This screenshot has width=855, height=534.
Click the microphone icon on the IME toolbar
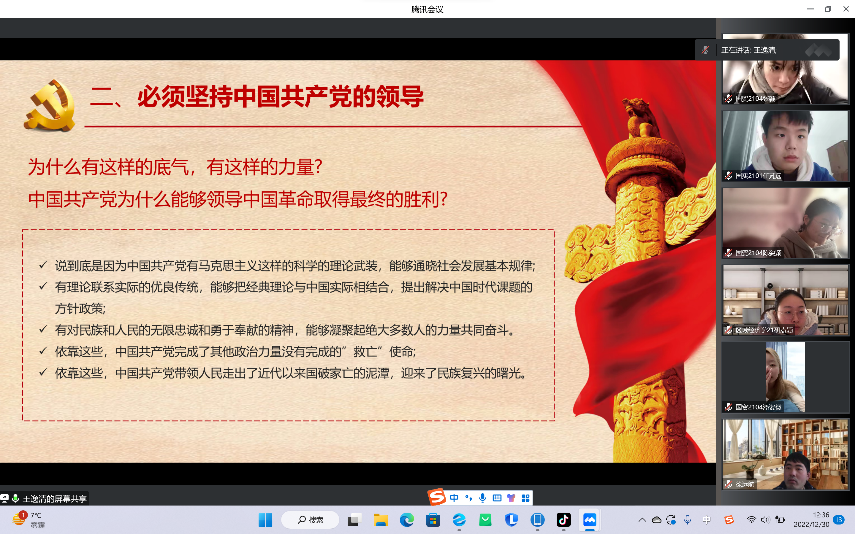coord(482,497)
